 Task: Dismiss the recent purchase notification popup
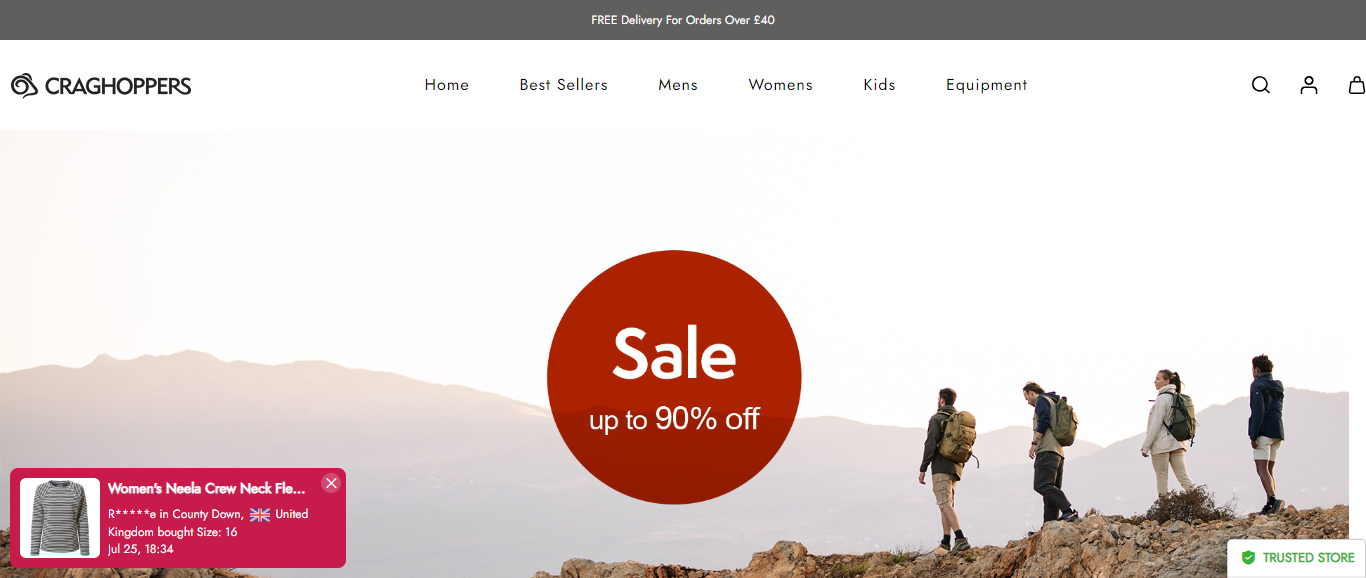click(x=331, y=483)
